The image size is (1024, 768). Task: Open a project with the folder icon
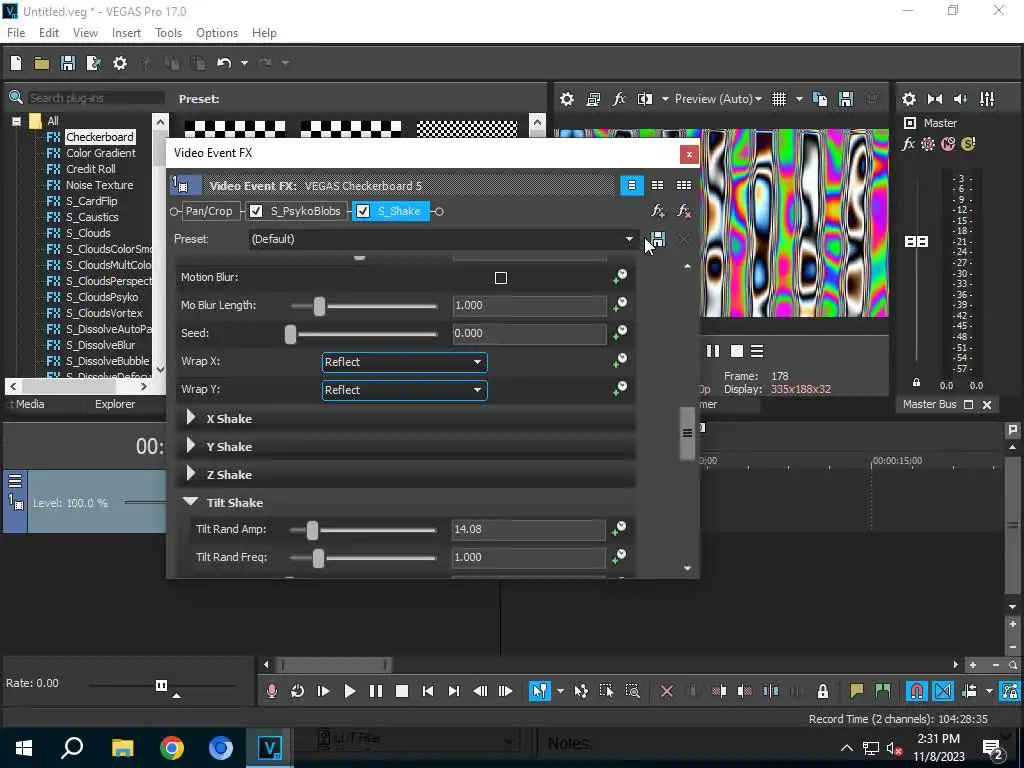[42, 63]
